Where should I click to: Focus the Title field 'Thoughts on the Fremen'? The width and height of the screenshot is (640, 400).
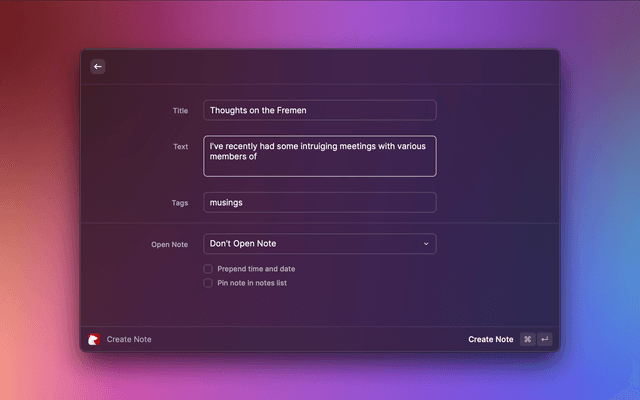(319, 110)
